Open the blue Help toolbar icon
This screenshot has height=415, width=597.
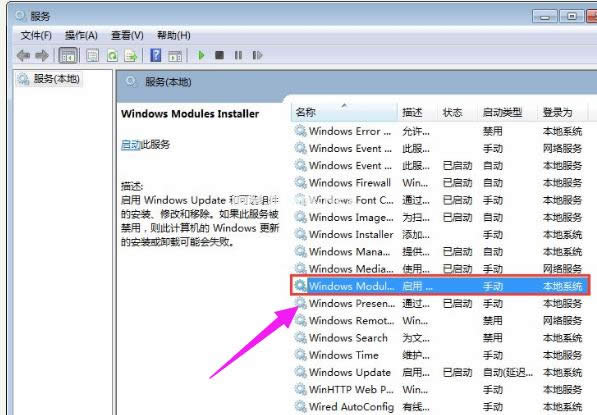point(155,56)
